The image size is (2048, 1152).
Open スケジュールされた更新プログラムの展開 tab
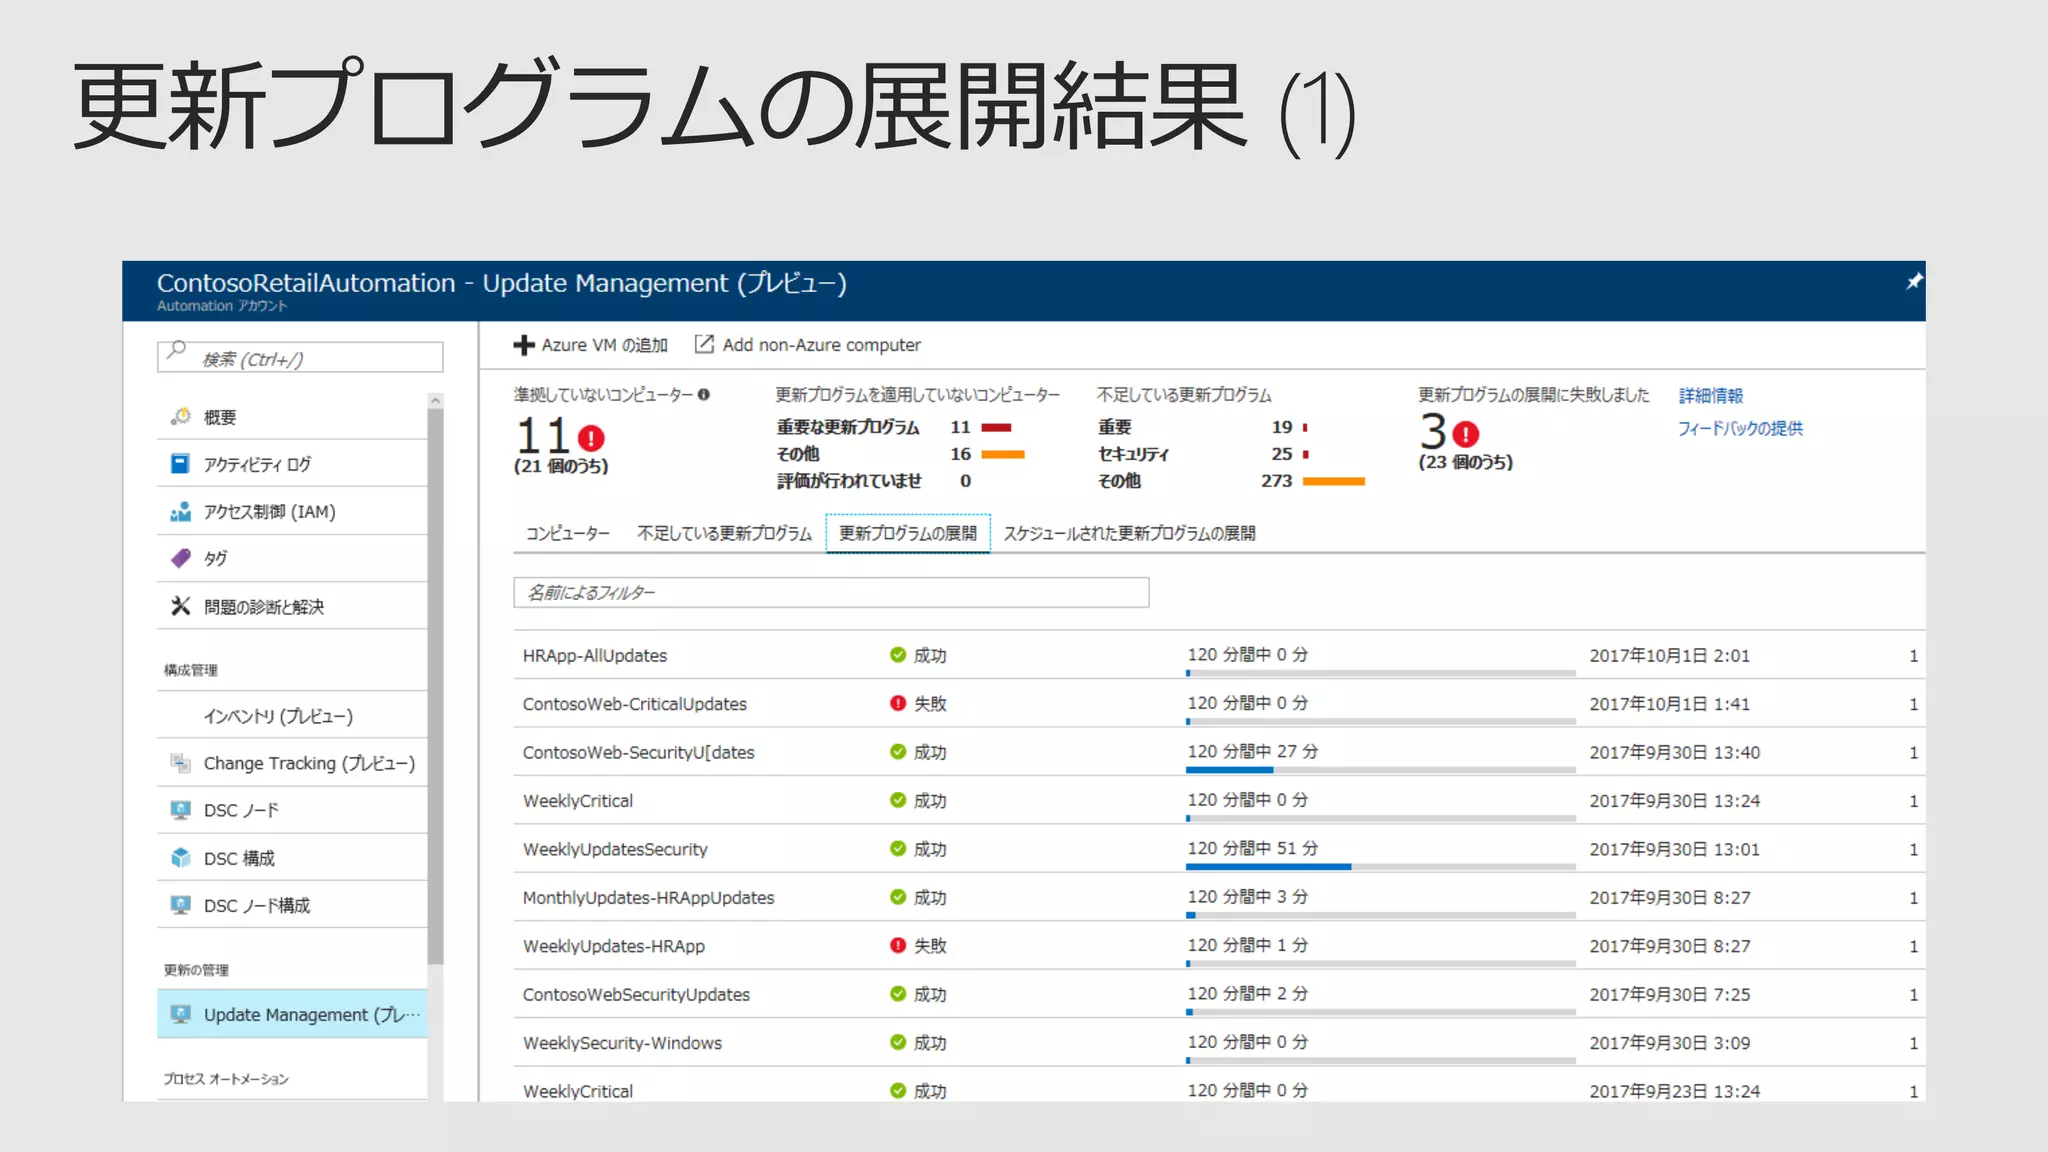pyautogui.click(x=1129, y=533)
